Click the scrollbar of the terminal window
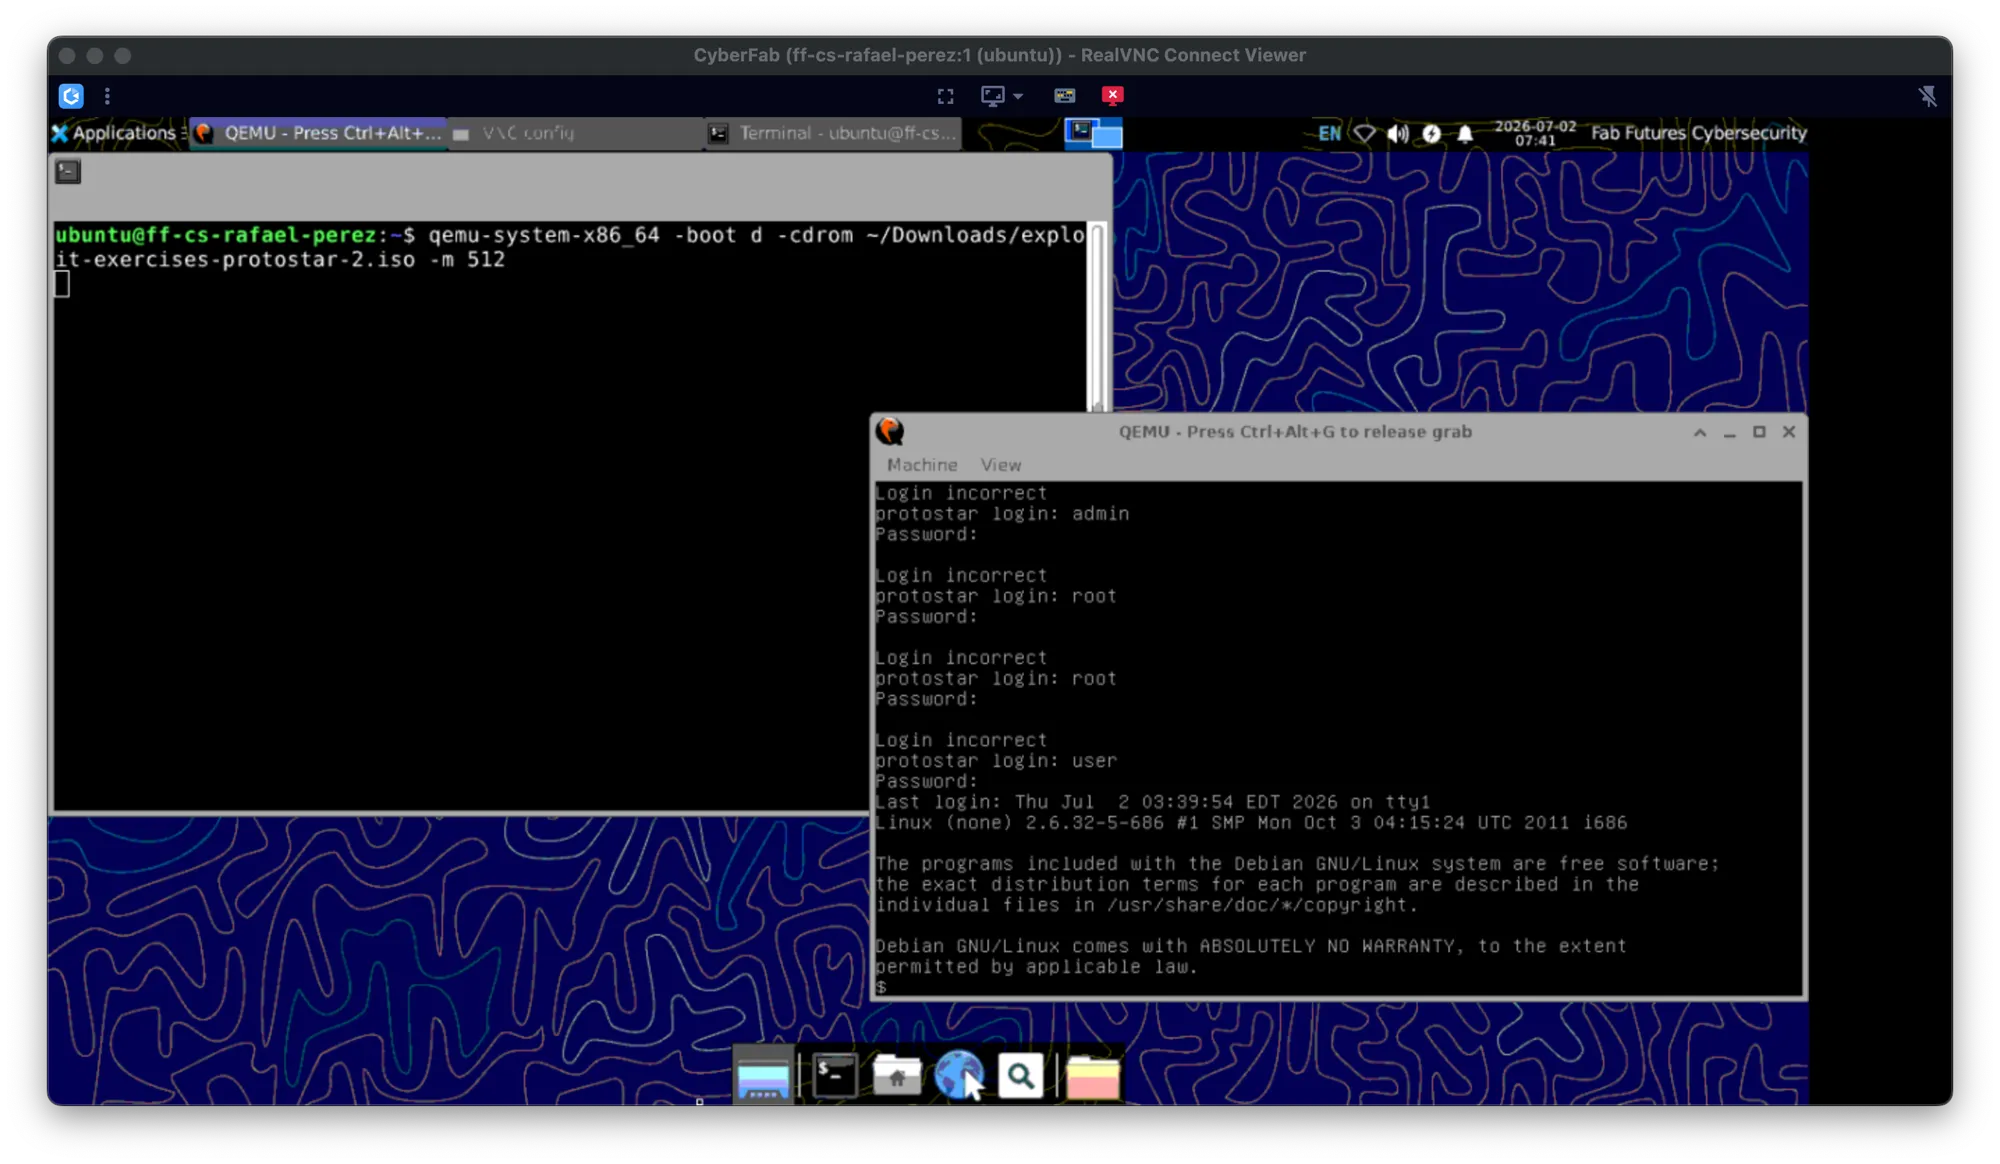The height and width of the screenshot is (1164, 2000). [x=1097, y=315]
